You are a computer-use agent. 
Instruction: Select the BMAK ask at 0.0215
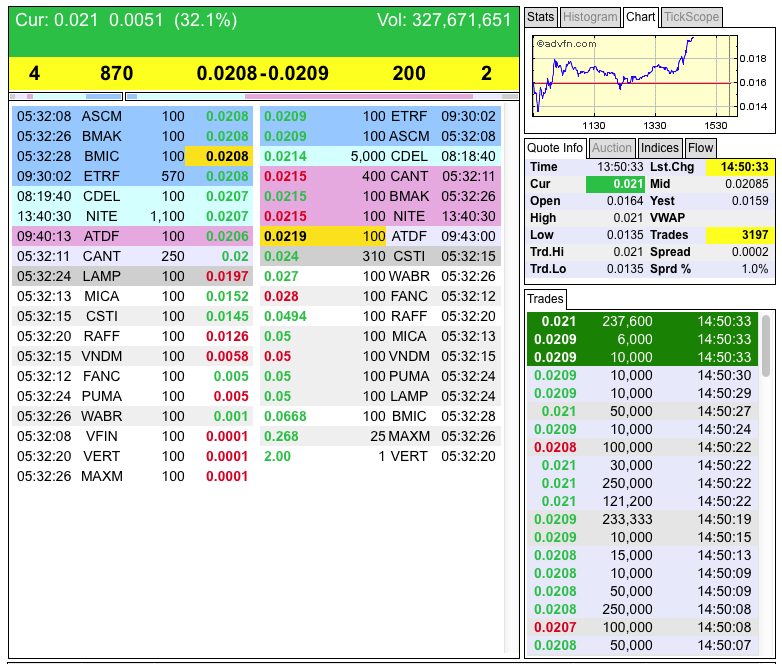point(381,196)
